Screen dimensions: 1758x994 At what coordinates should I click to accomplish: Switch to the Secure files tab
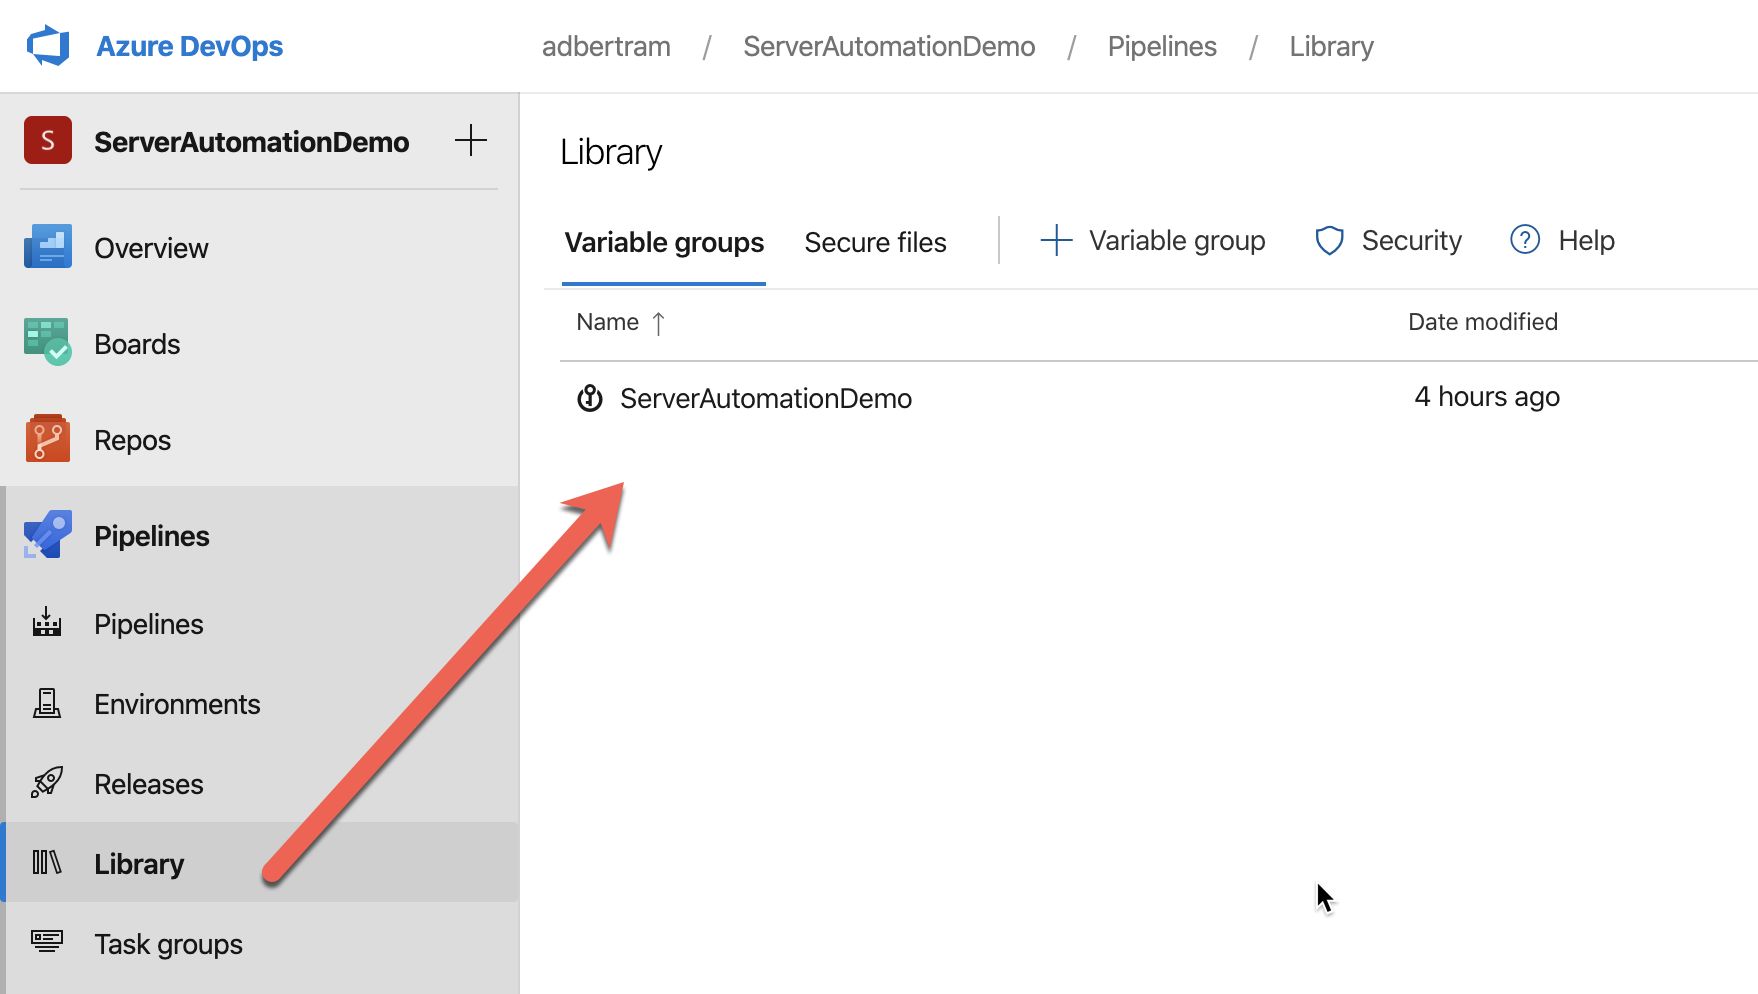(875, 242)
